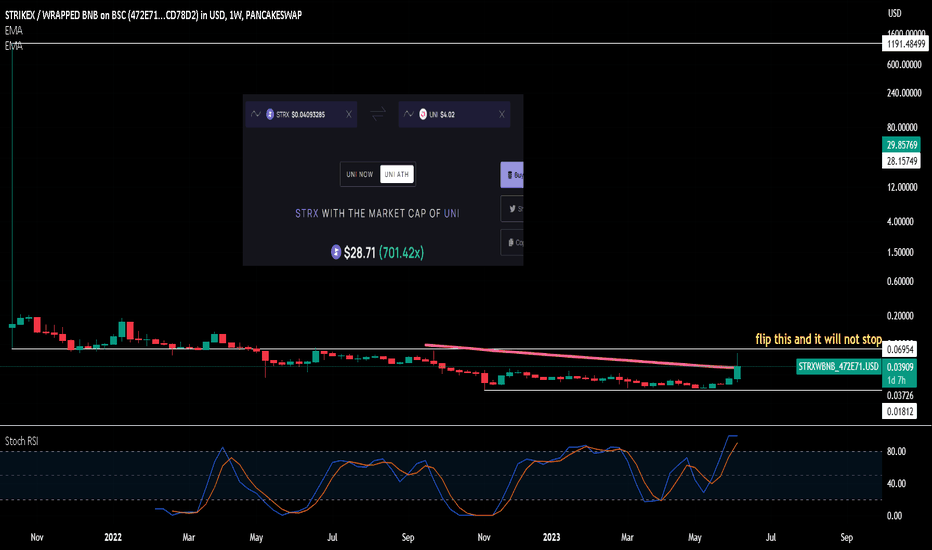Click the 600.00000 price axis value

point(904,64)
